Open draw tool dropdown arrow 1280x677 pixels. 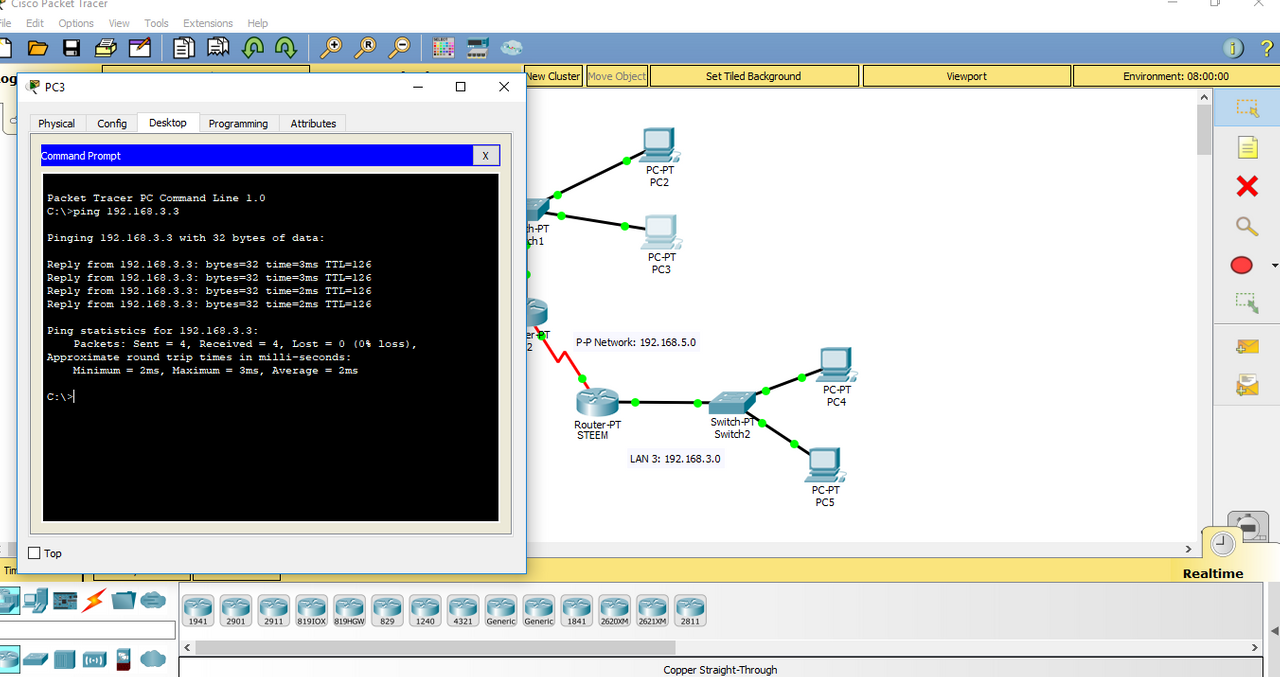coord(1274,266)
